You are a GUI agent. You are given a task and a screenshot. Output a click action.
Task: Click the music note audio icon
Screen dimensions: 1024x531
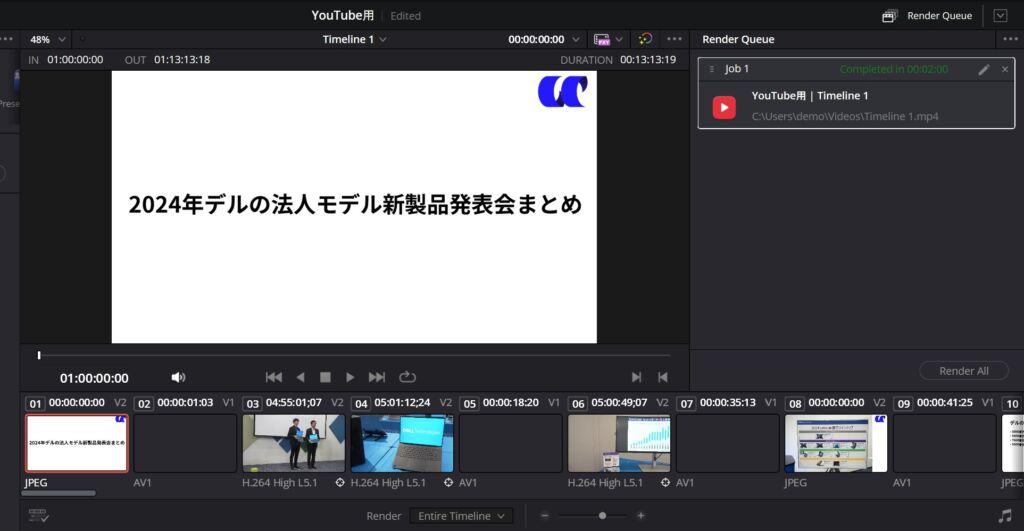point(1004,516)
